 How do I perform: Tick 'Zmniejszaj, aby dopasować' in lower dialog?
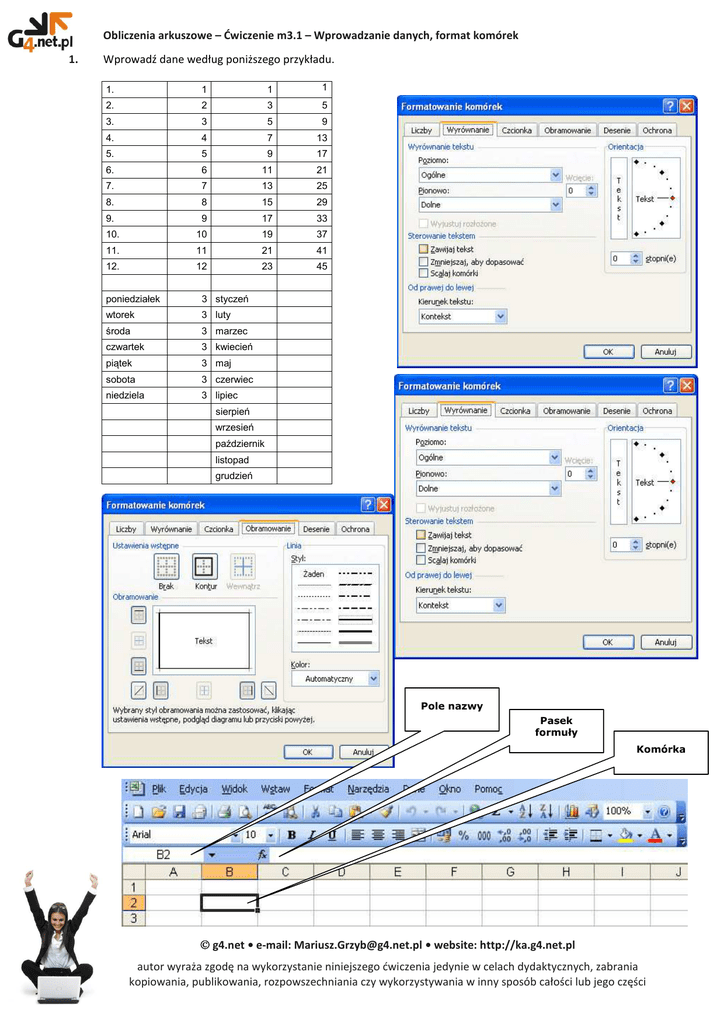421,548
